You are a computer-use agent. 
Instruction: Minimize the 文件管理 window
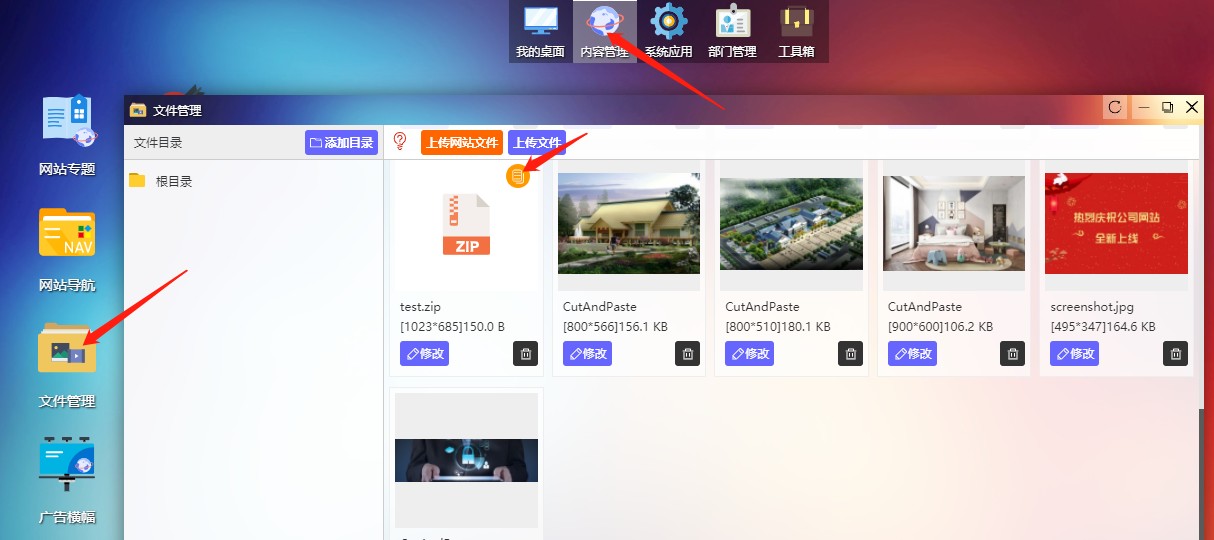click(1144, 107)
